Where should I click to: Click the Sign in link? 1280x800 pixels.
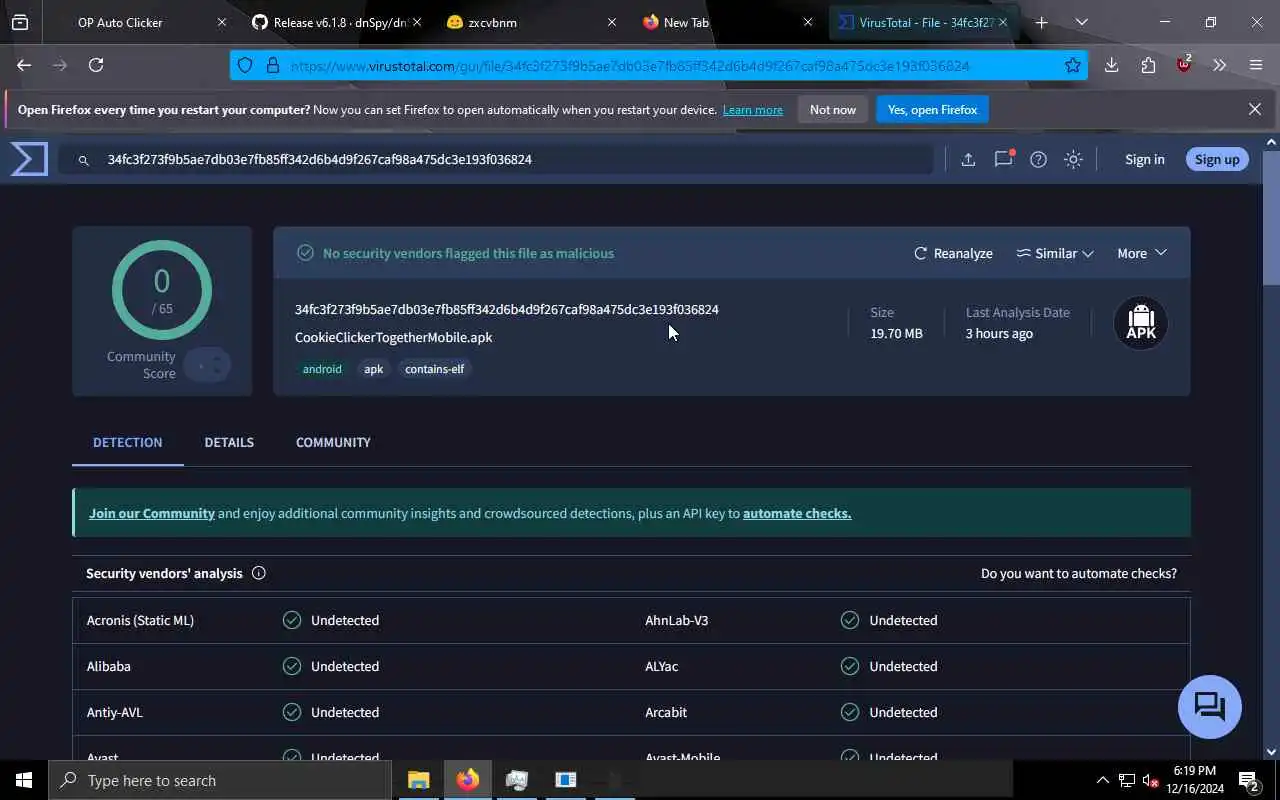pyautogui.click(x=1145, y=159)
